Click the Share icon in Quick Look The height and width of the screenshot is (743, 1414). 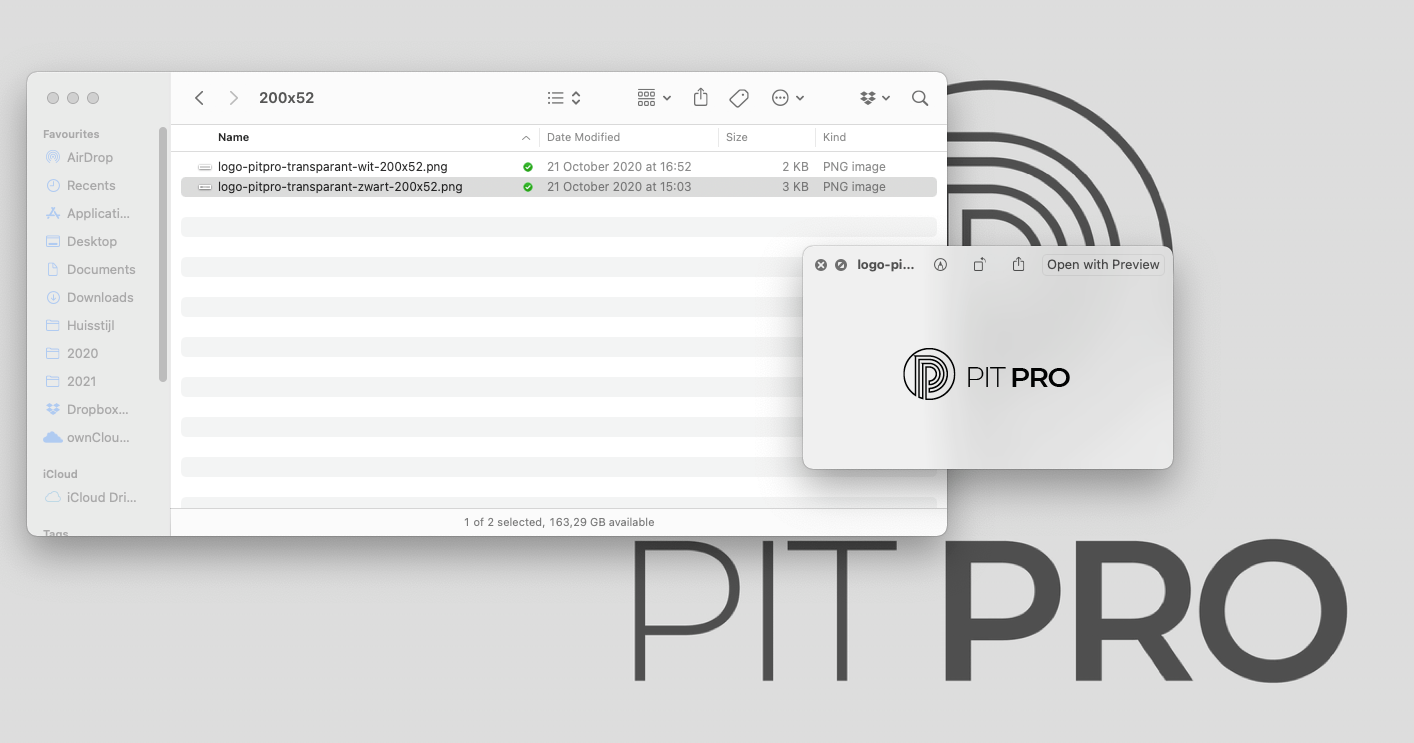coord(1018,264)
